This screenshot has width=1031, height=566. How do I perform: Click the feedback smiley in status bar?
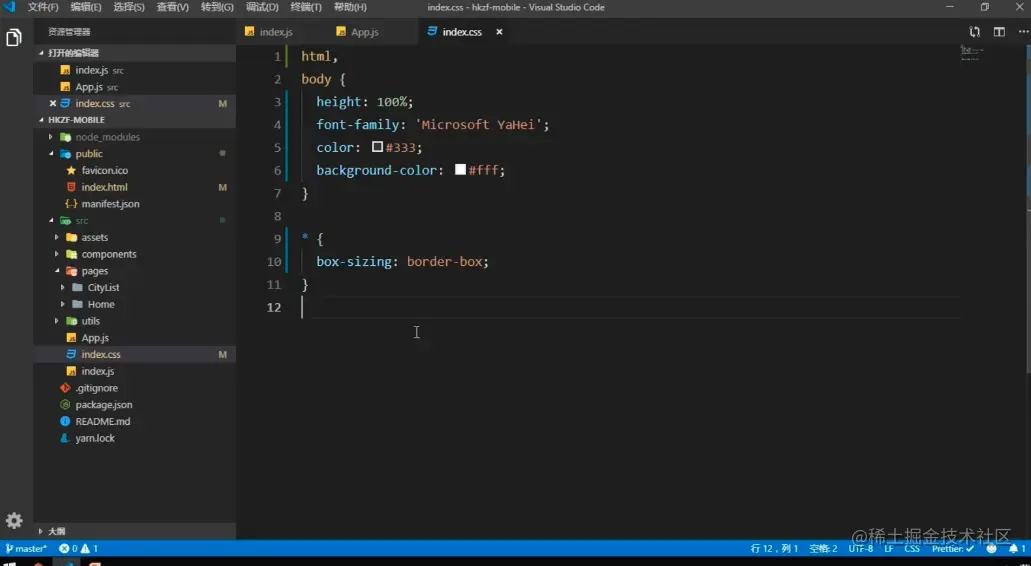point(992,548)
